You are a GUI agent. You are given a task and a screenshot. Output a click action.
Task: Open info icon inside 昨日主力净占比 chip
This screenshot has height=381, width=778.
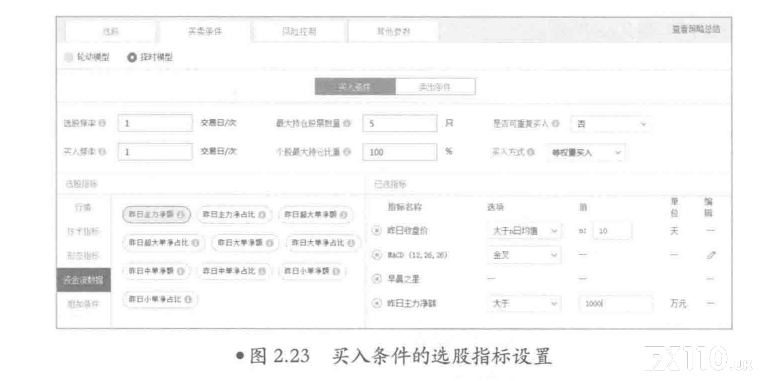point(262,214)
